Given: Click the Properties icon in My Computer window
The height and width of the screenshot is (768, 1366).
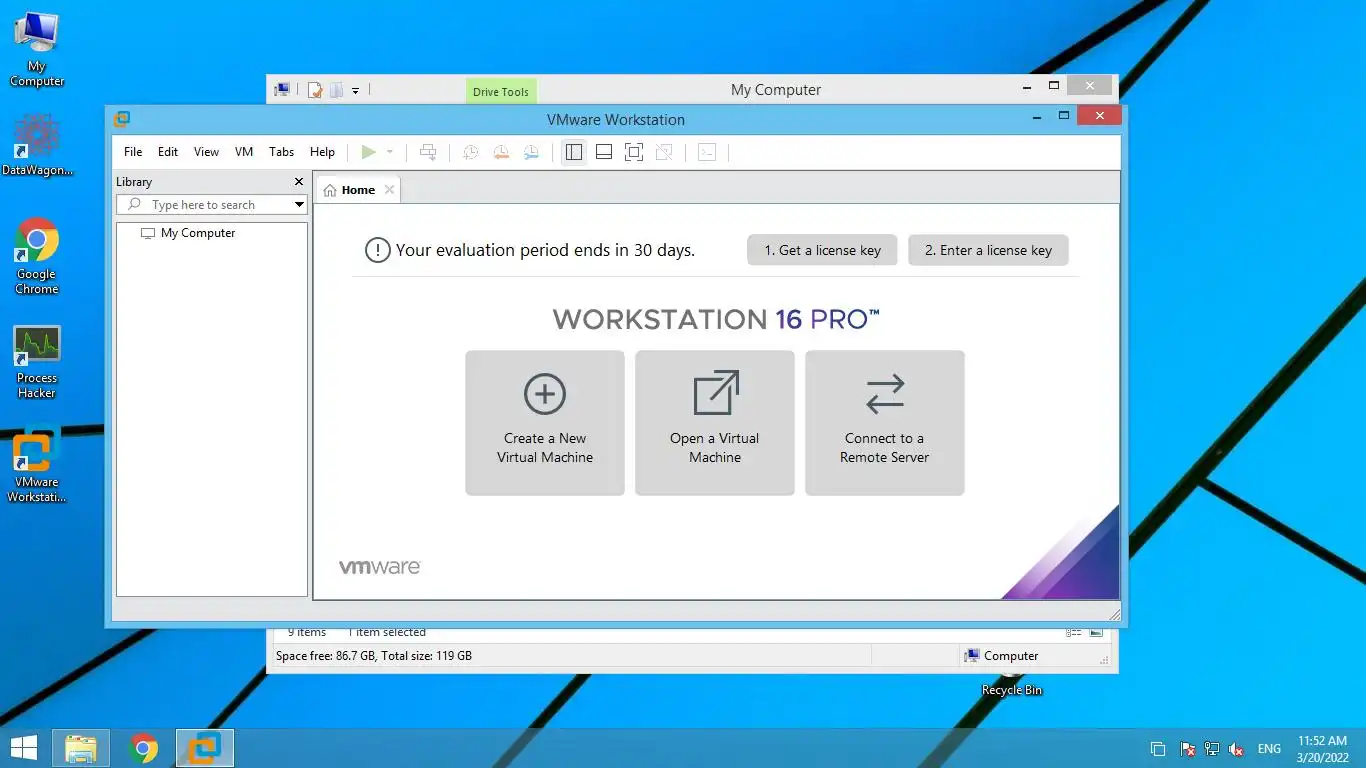Looking at the screenshot, I should pyautogui.click(x=315, y=90).
